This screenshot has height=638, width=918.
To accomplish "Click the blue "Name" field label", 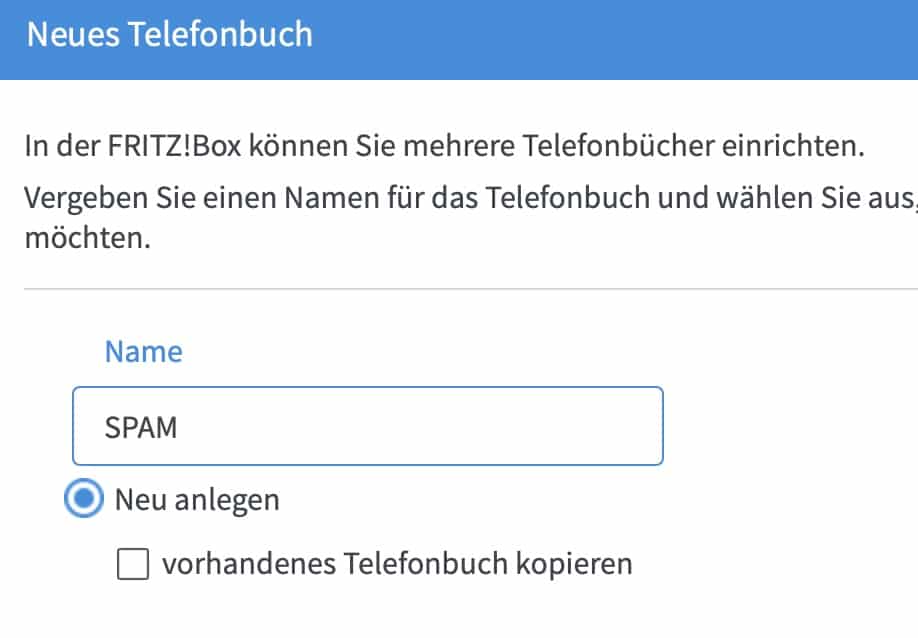I will pyautogui.click(x=144, y=352).
